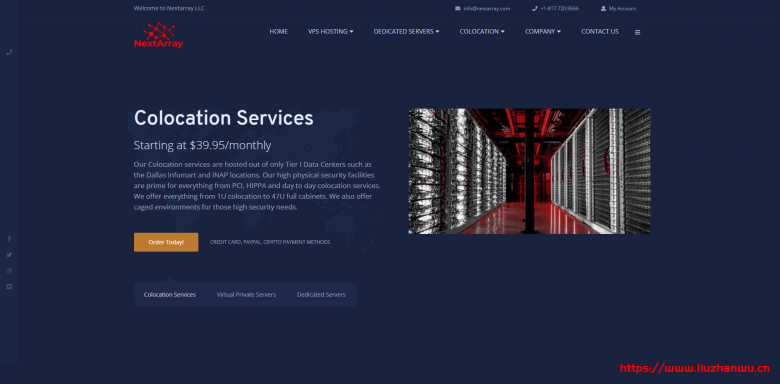Expand the Company dropdown menu
This screenshot has width=780, height=384.
point(543,31)
